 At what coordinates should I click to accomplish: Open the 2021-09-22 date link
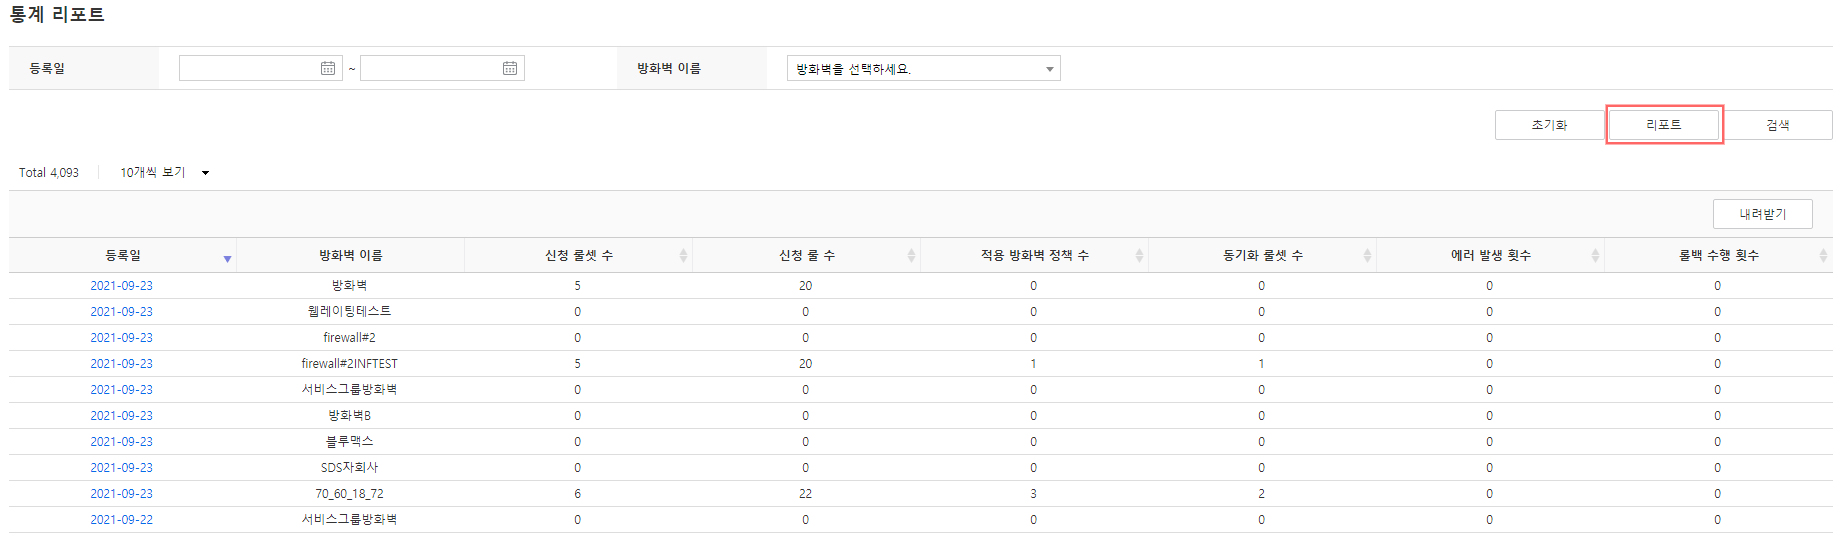tap(122, 520)
